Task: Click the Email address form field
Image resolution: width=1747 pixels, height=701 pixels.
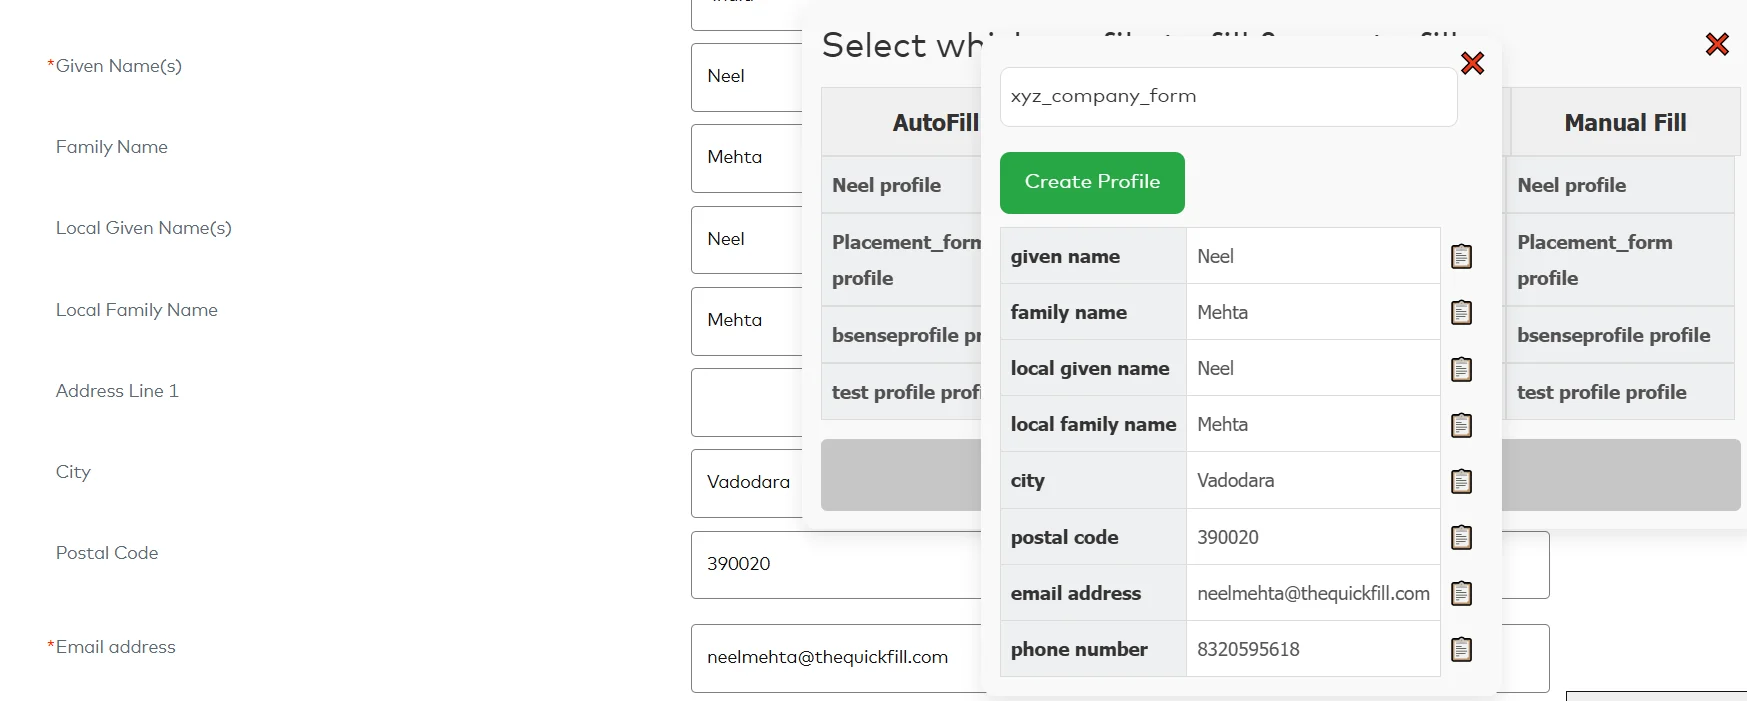Action: (x=835, y=657)
